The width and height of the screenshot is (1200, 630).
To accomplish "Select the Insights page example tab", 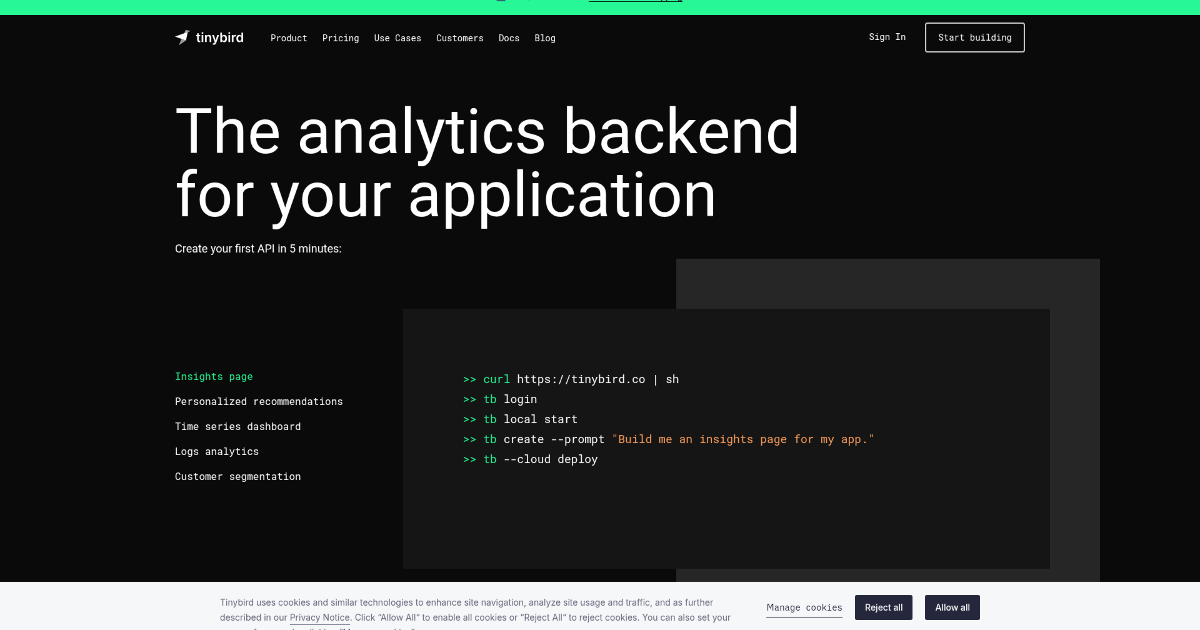I will (x=213, y=377).
